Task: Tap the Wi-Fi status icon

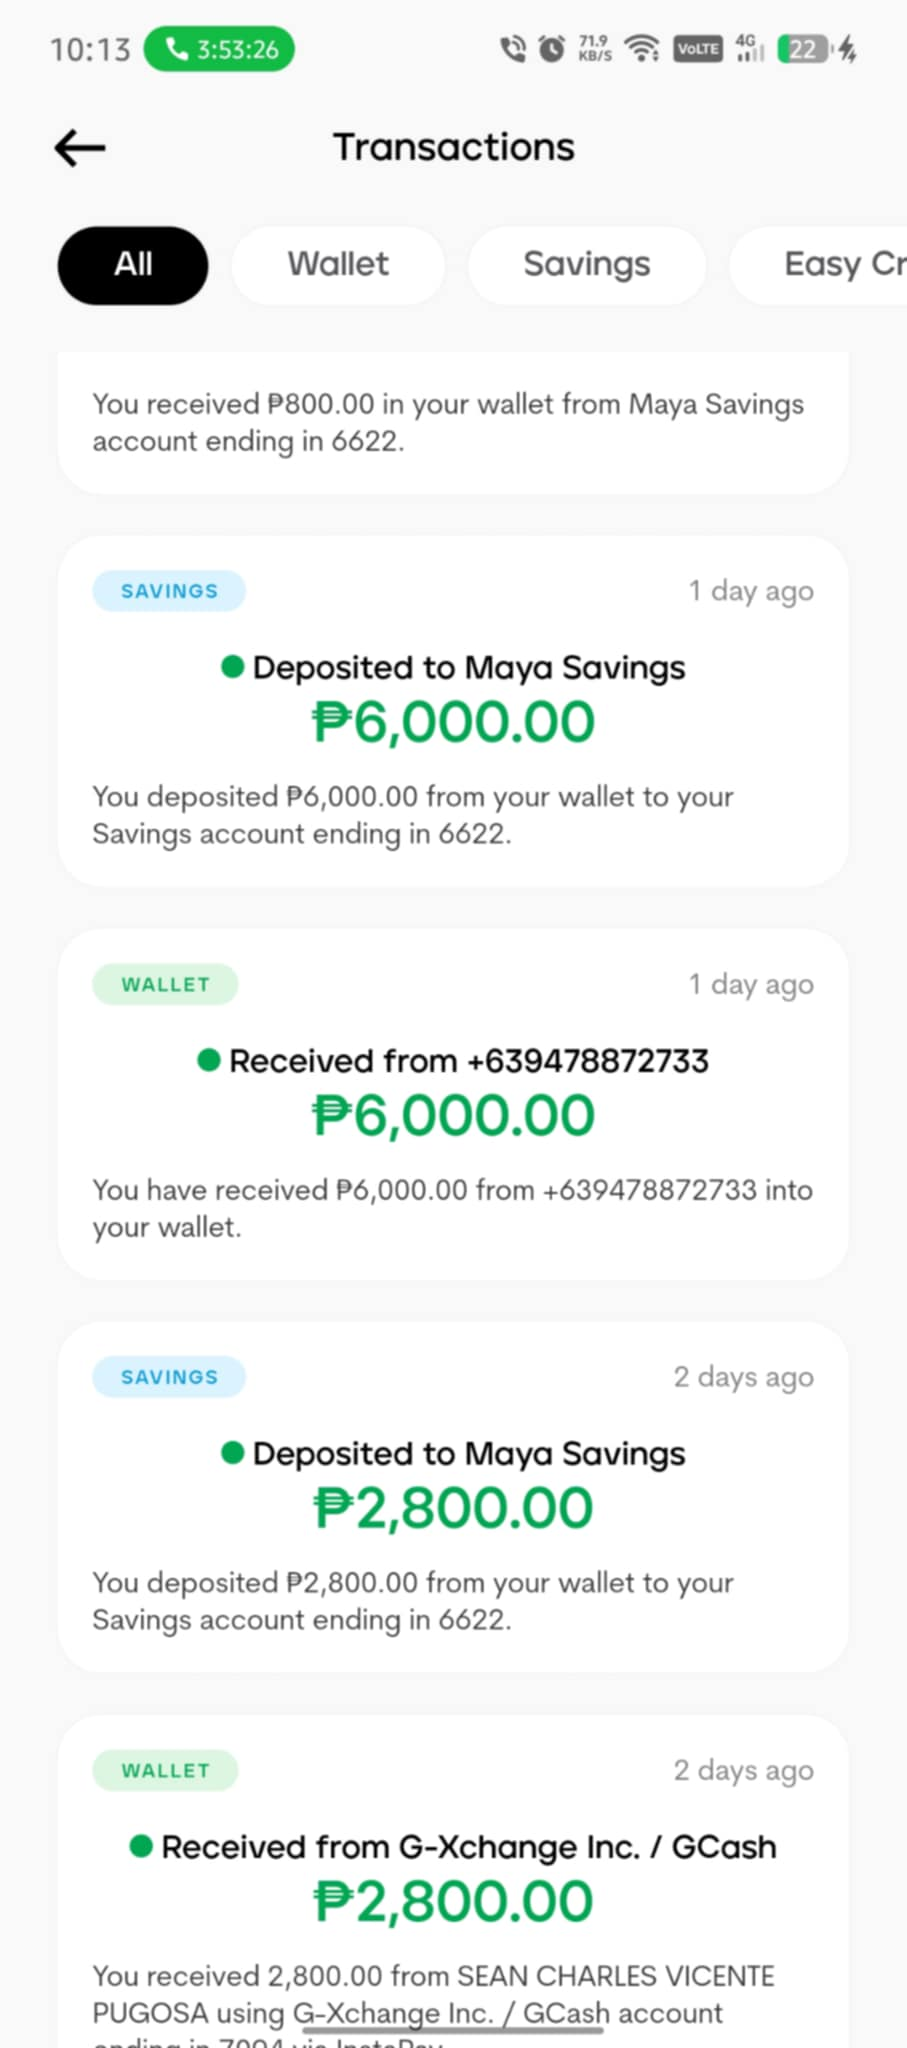Action: (x=641, y=48)
